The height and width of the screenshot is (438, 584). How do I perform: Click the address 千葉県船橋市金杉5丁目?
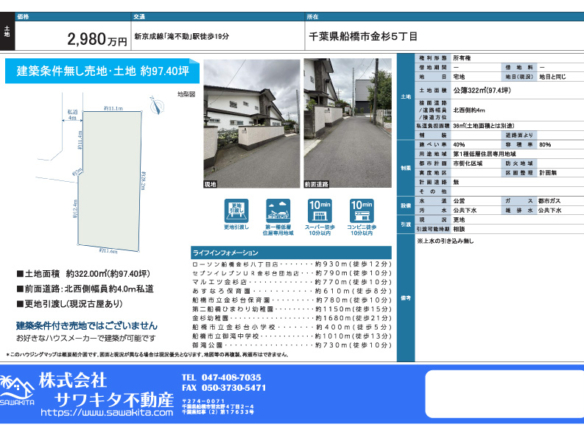click(363, 36)
